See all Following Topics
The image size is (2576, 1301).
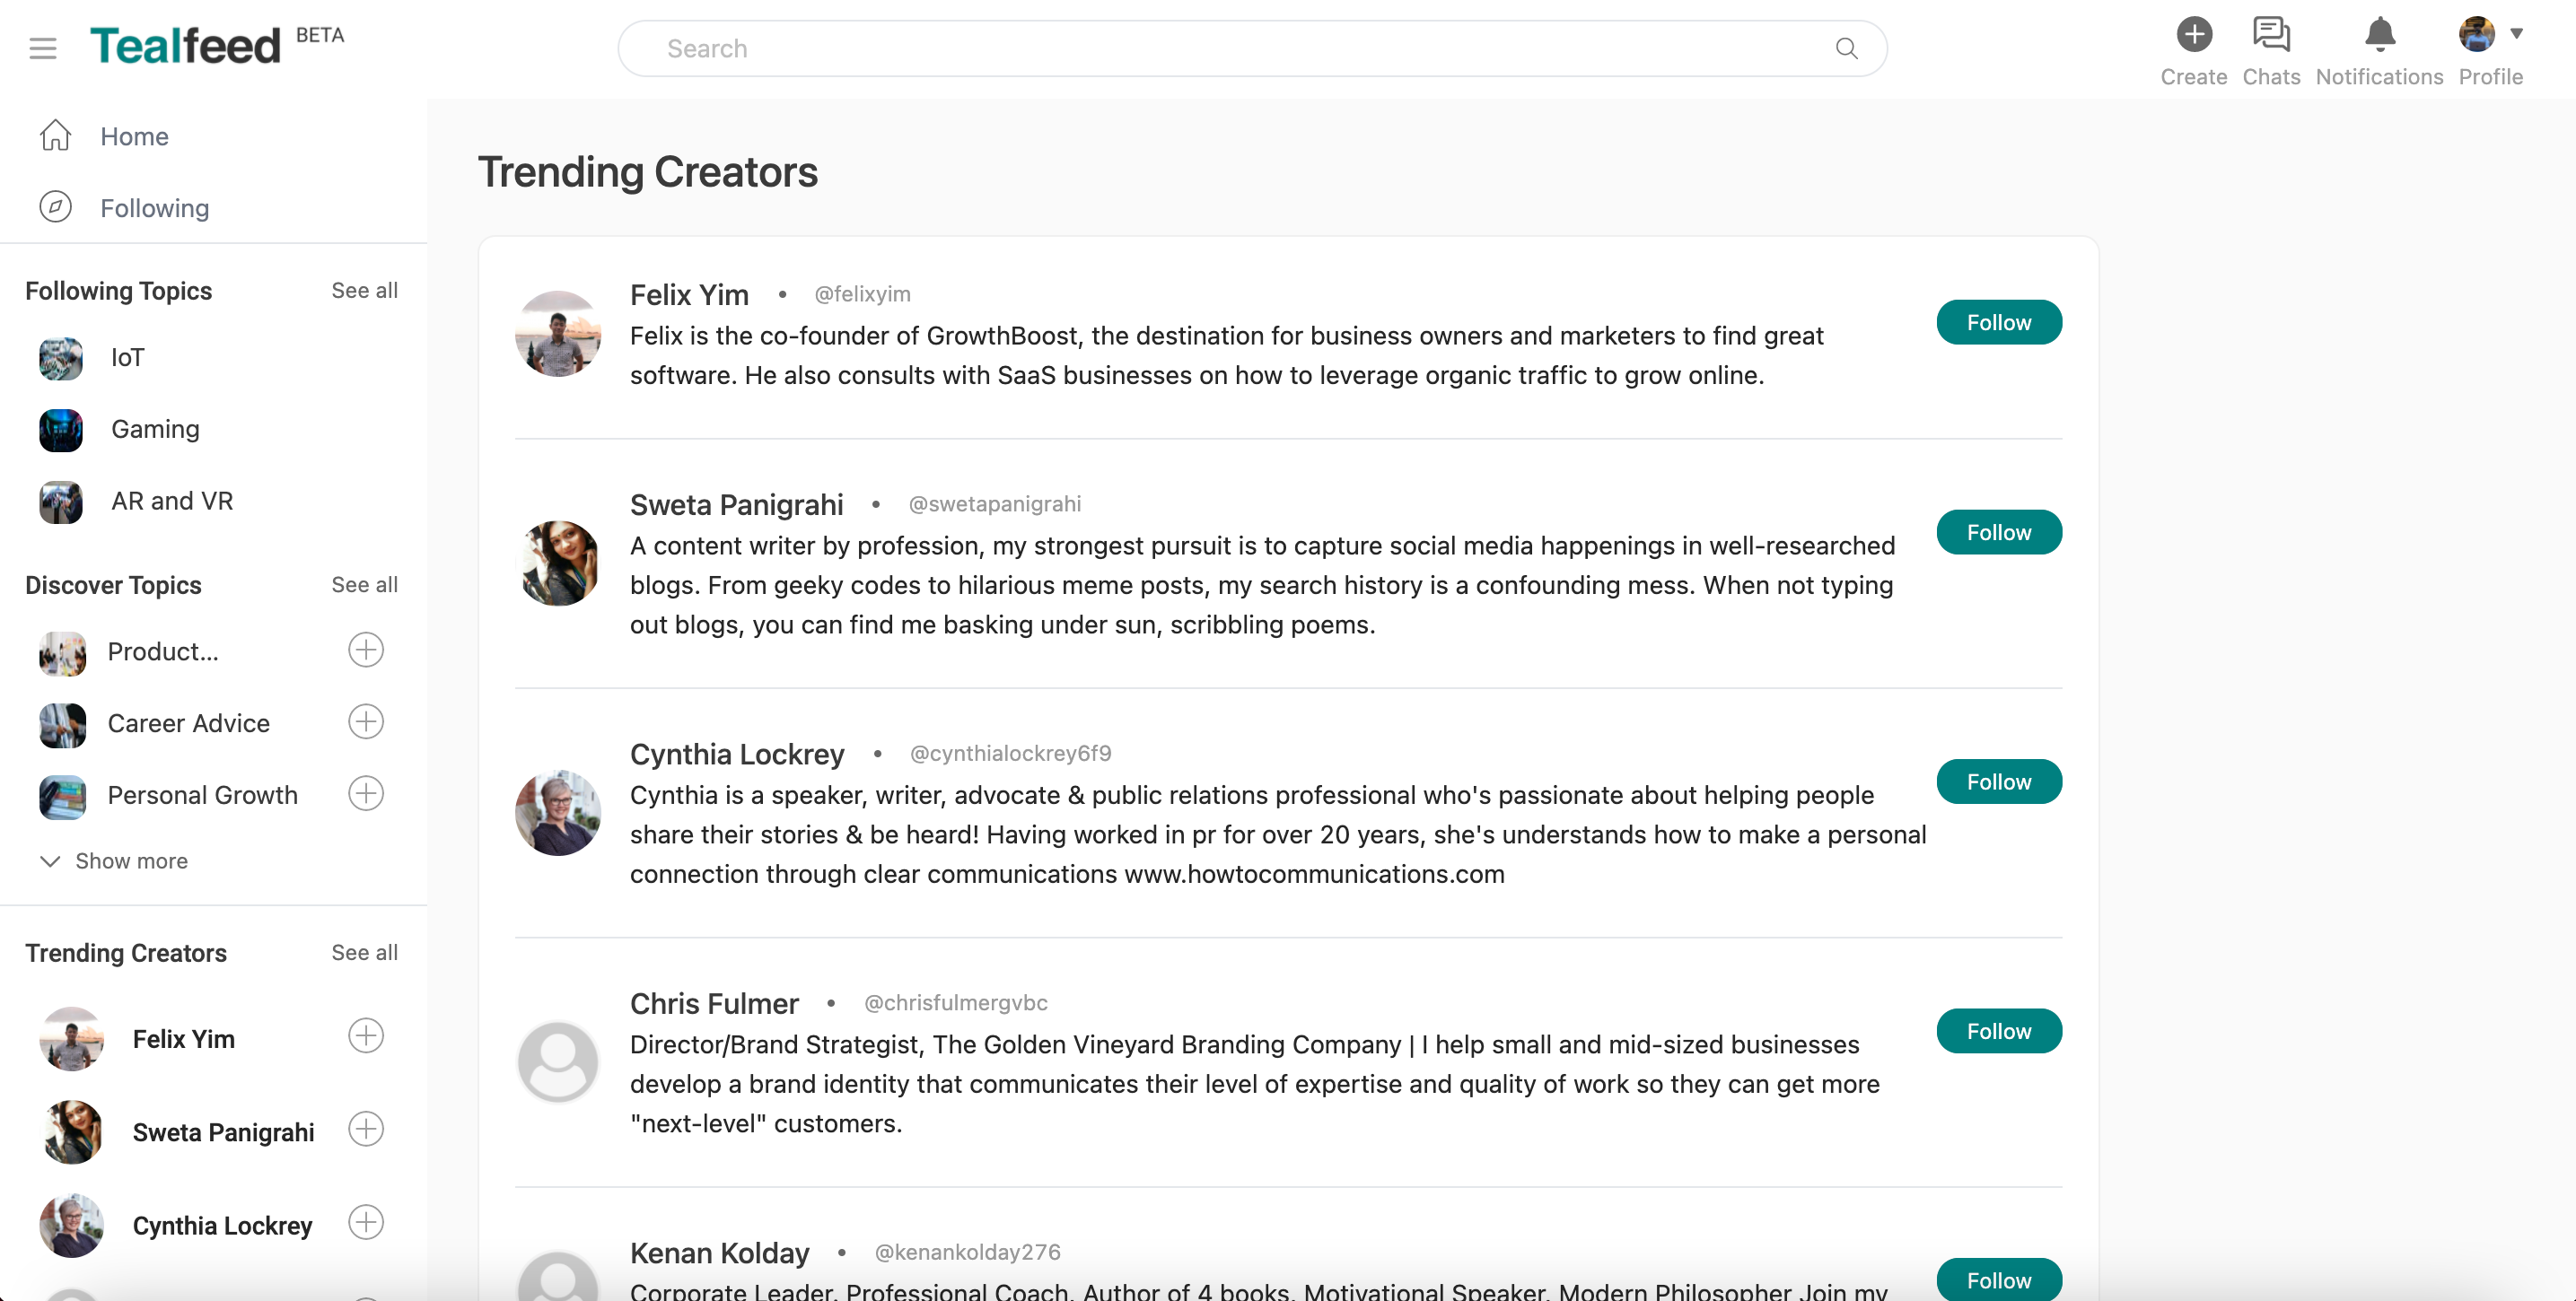point(363,291)
